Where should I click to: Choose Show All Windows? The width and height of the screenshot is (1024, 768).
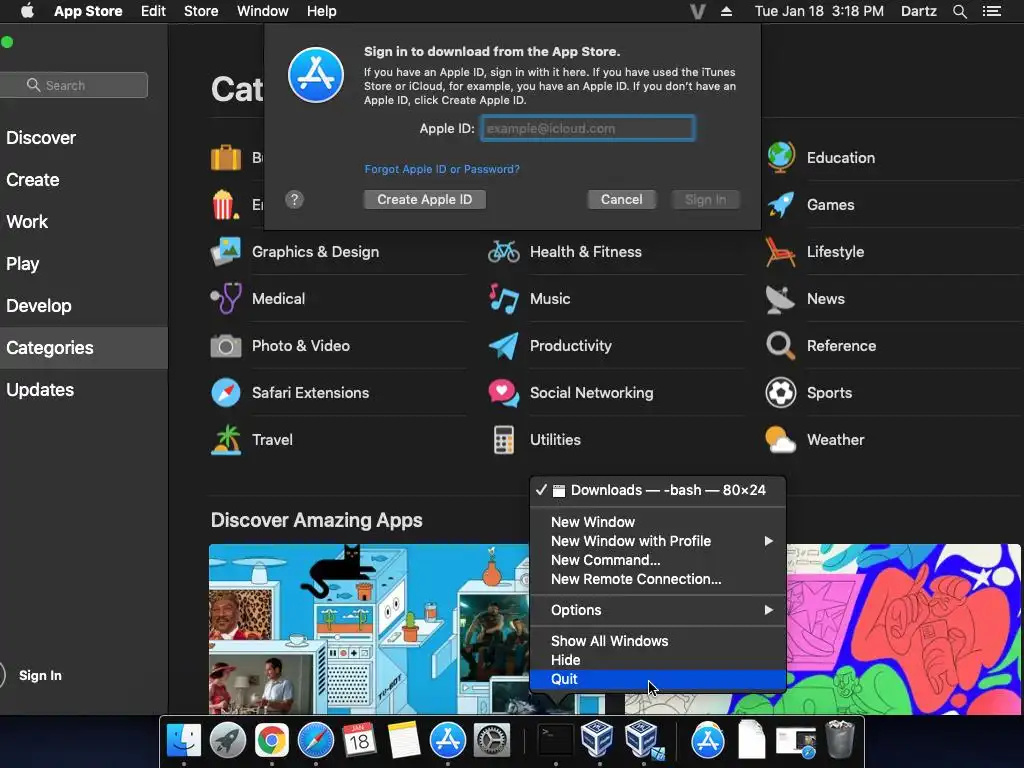[x=658, y=641]
